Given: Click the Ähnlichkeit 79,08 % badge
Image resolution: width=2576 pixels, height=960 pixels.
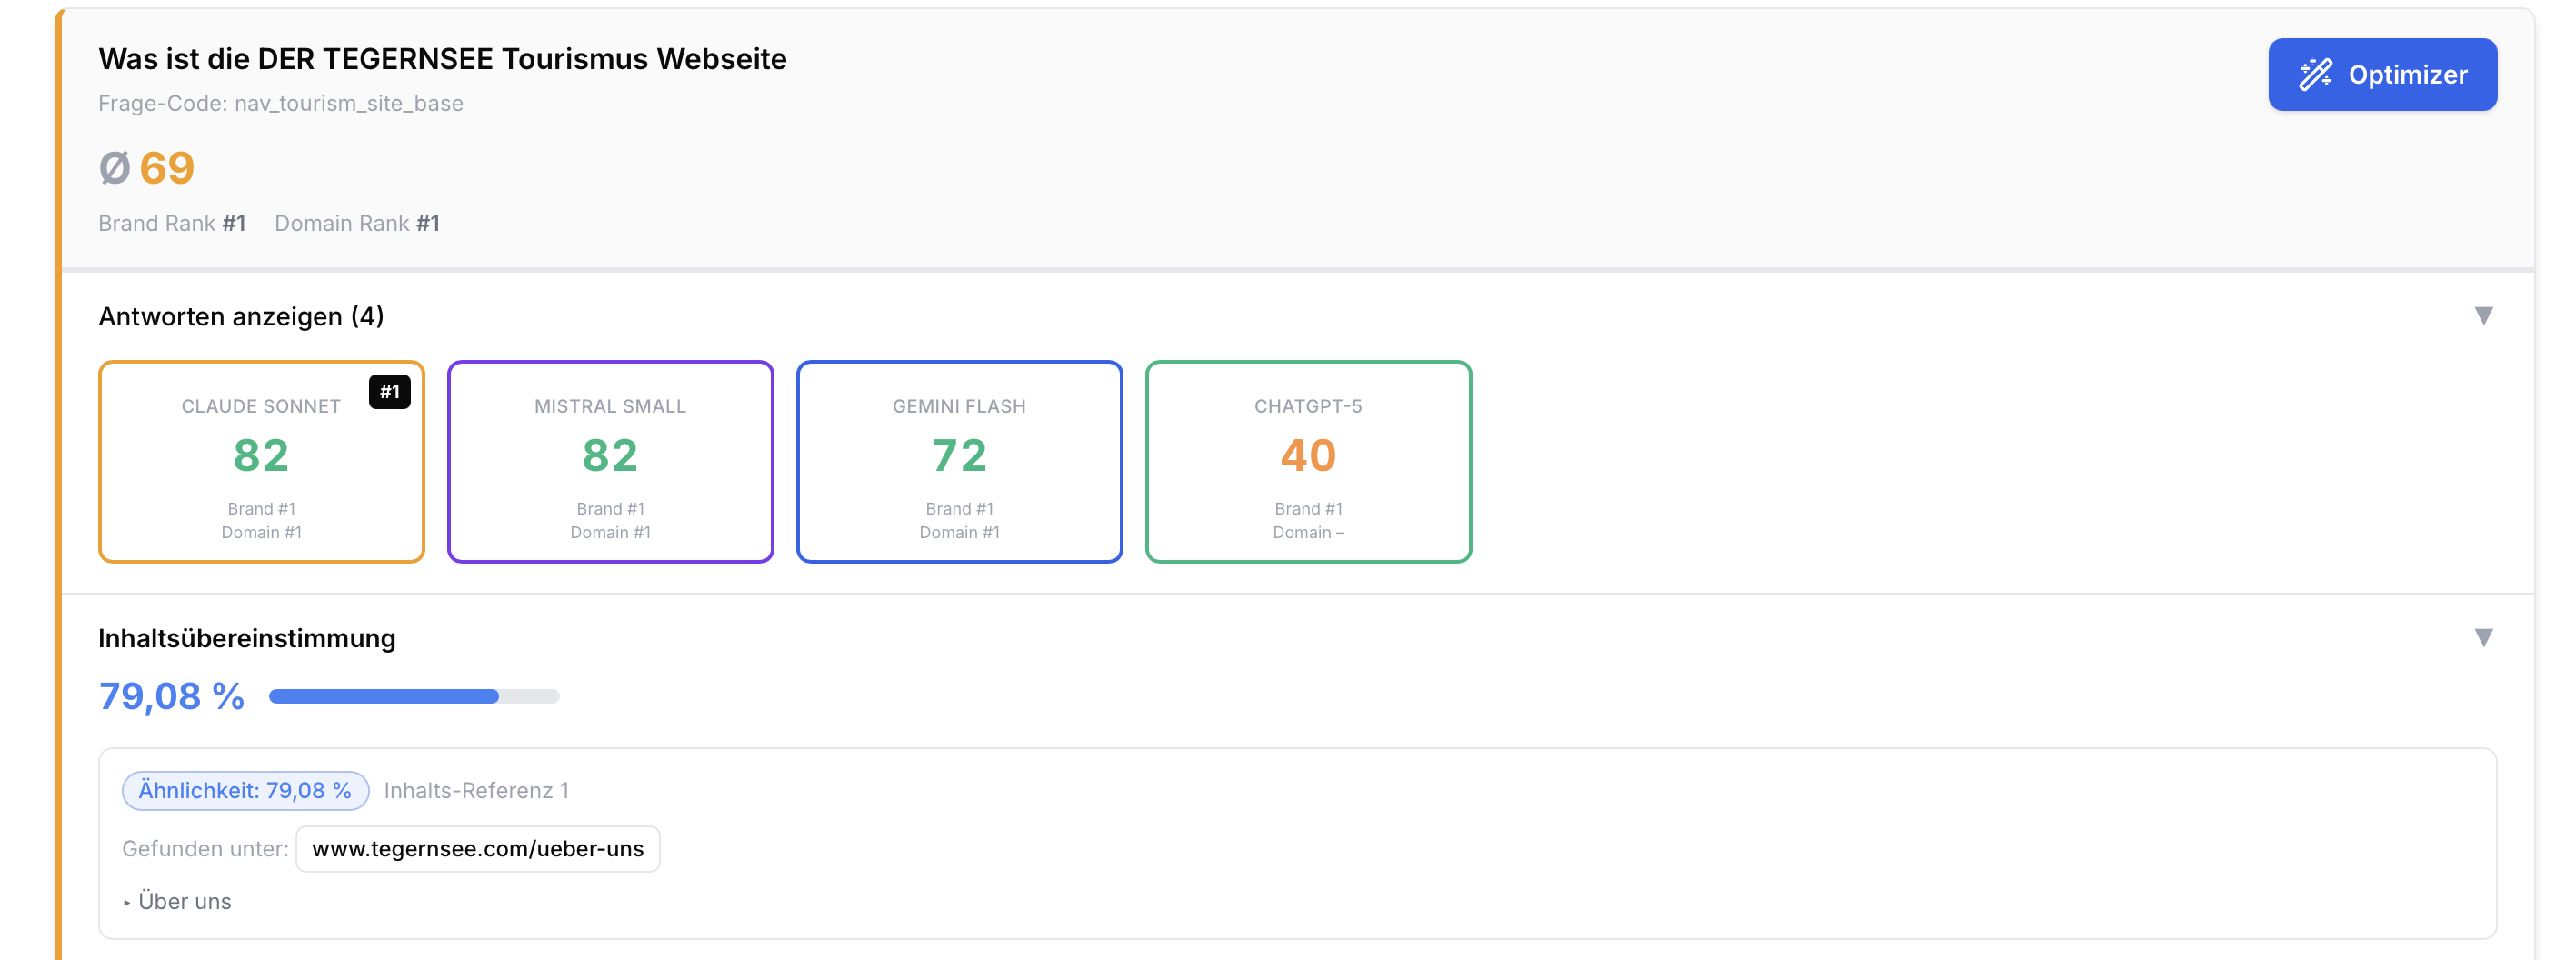Looking at the screenshot, I should pyautogui.click(x=245, y=791).
